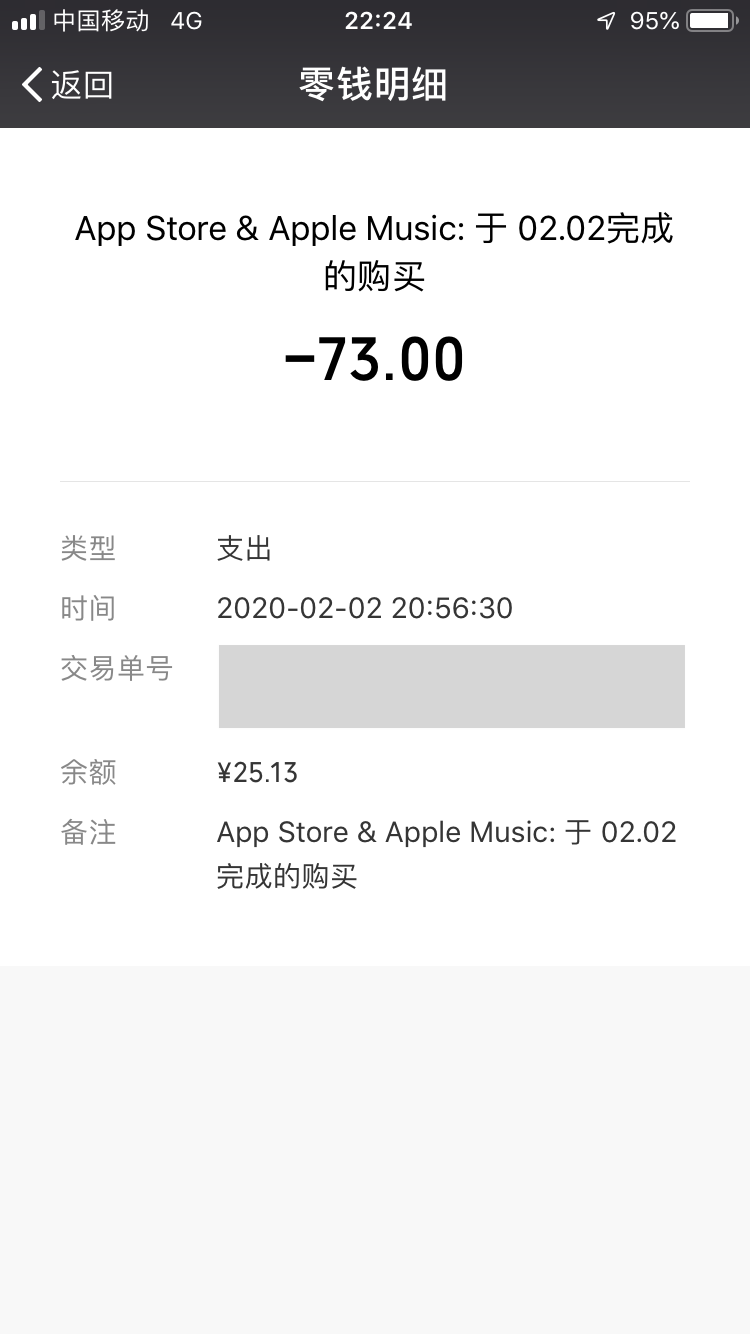Tap the 中国移动 carrier name
This screenshot has height=1334, width=750.
pos(100,21)
